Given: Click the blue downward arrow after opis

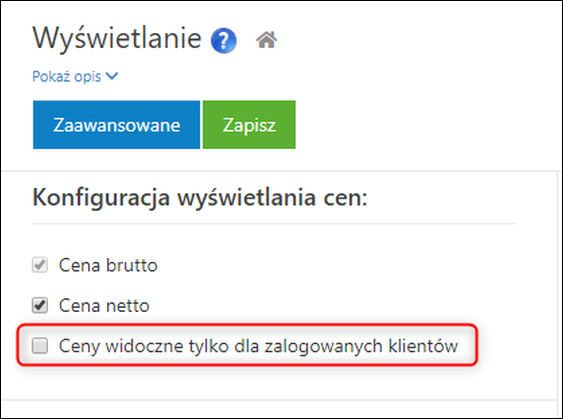Looking at the screenshot, I should [x=112, y=76].
